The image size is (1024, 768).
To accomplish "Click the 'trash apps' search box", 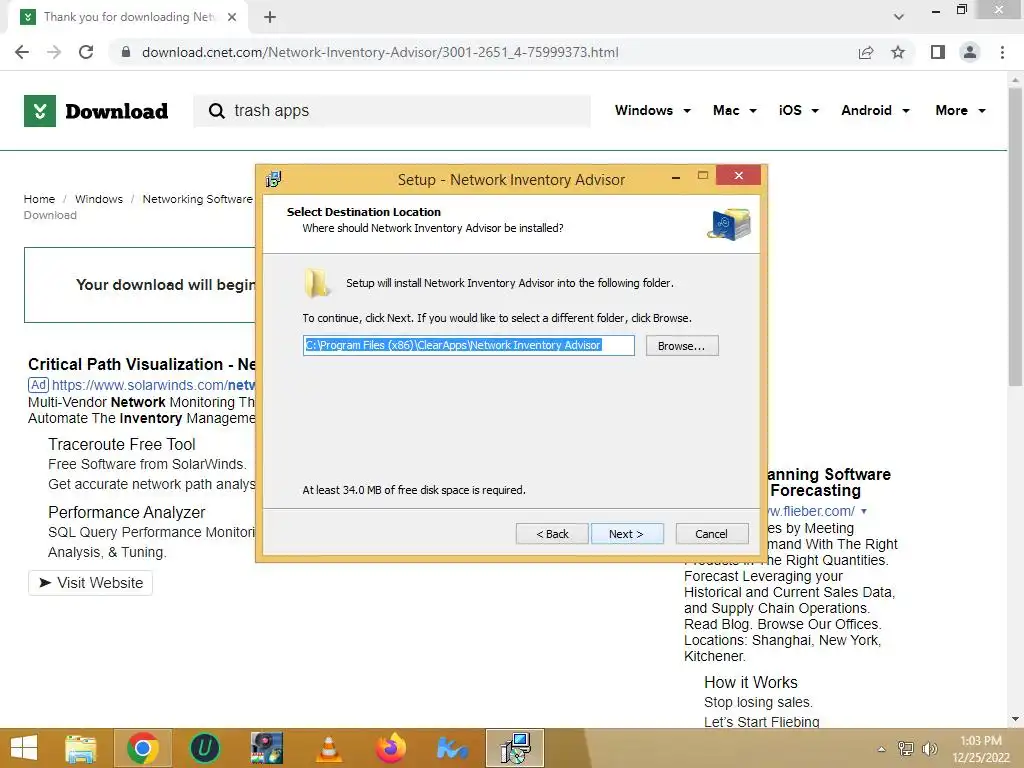I will point(392,111).
